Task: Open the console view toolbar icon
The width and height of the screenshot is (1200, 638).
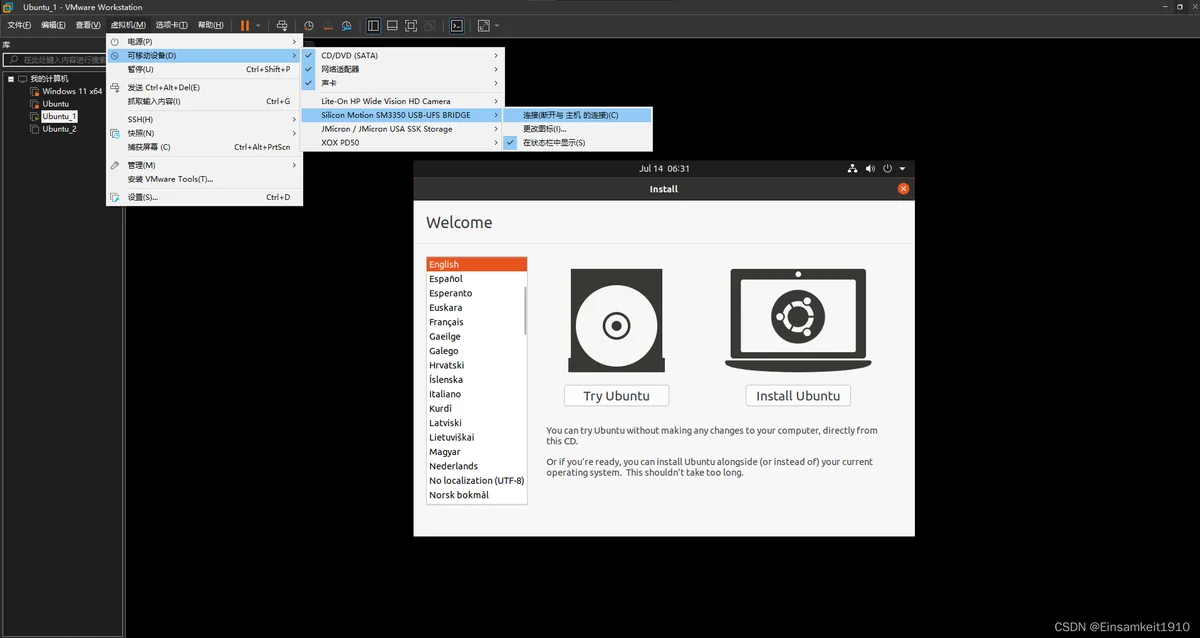Action: pos(457,25)
